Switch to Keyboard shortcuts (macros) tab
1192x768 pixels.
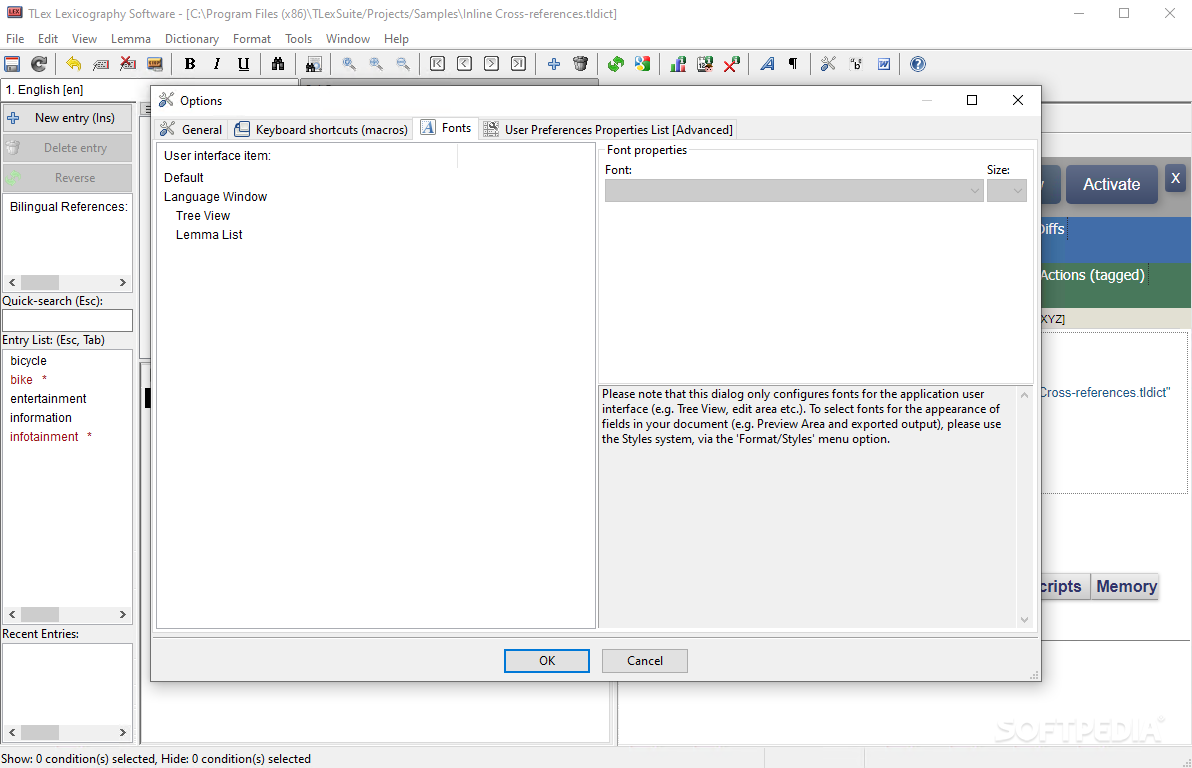[321, 129]
